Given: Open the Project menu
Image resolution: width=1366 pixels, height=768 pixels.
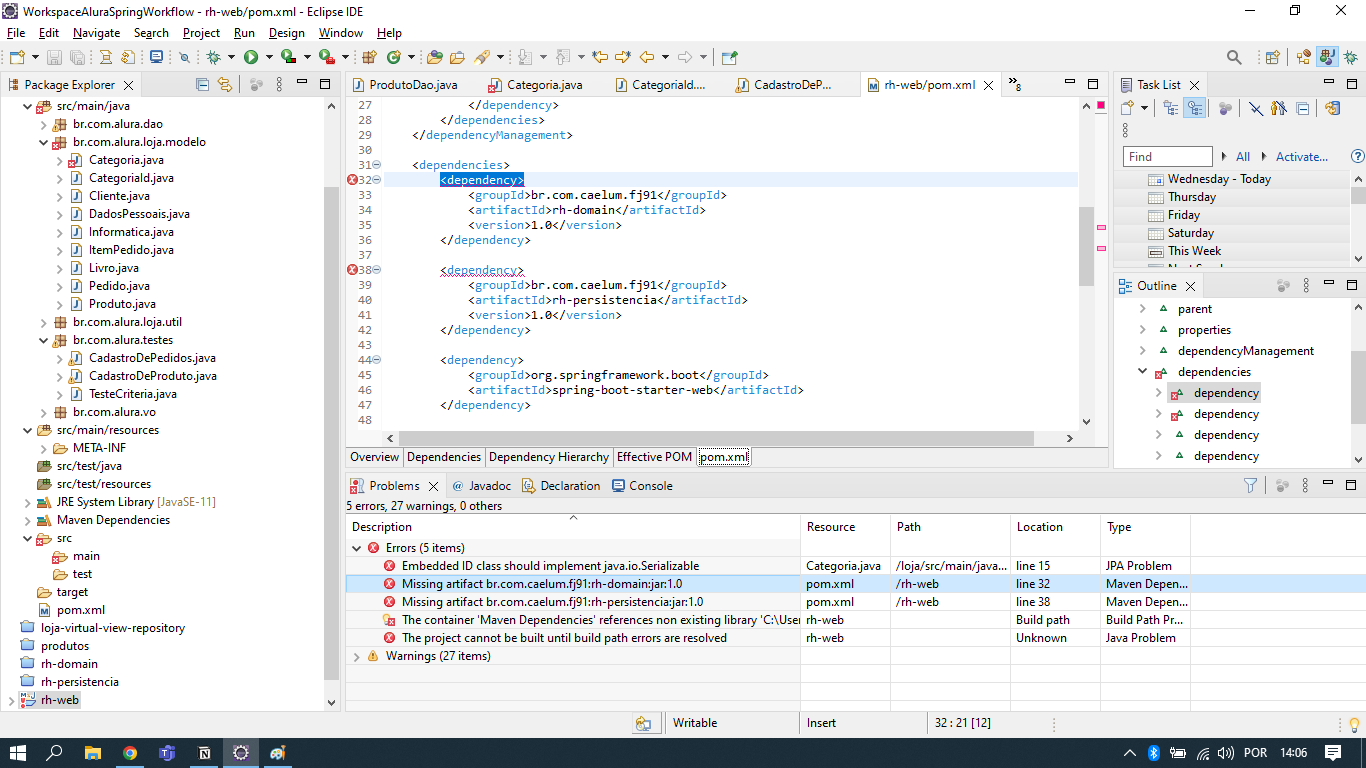Looking at the screenshot, I should tap(201, 33).
